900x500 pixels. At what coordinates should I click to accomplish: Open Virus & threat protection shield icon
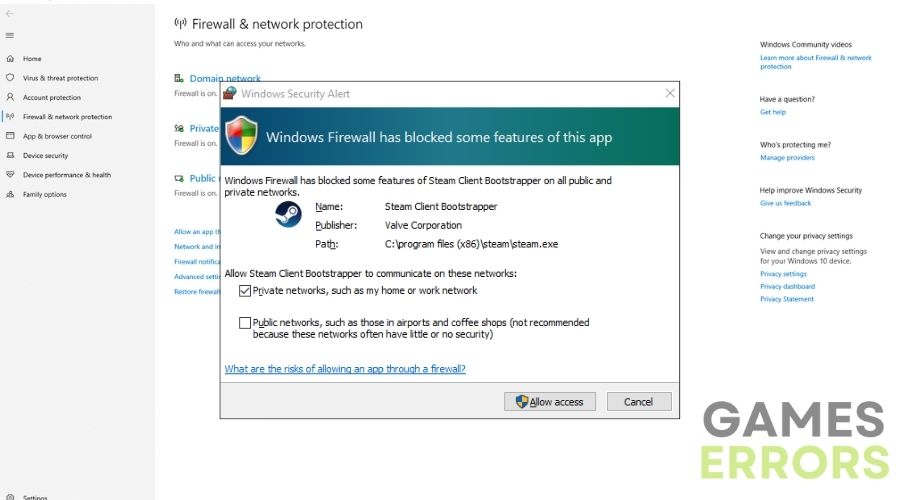(x=10, y=77)
